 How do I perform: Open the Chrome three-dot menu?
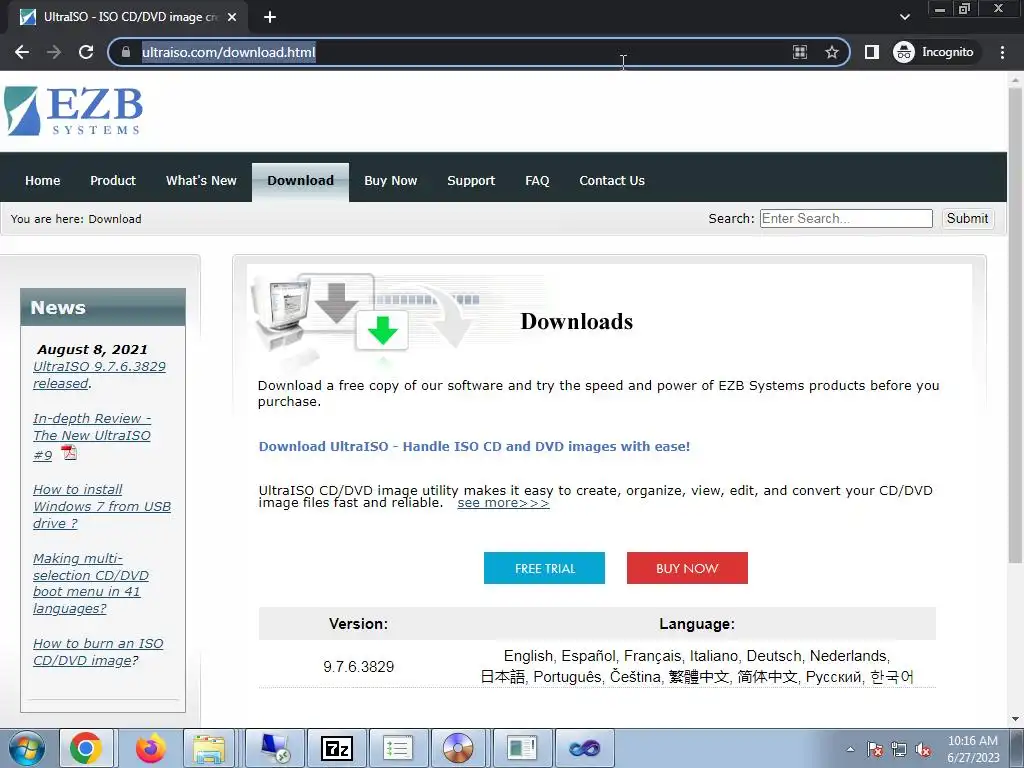click(x=1002, y=52)
